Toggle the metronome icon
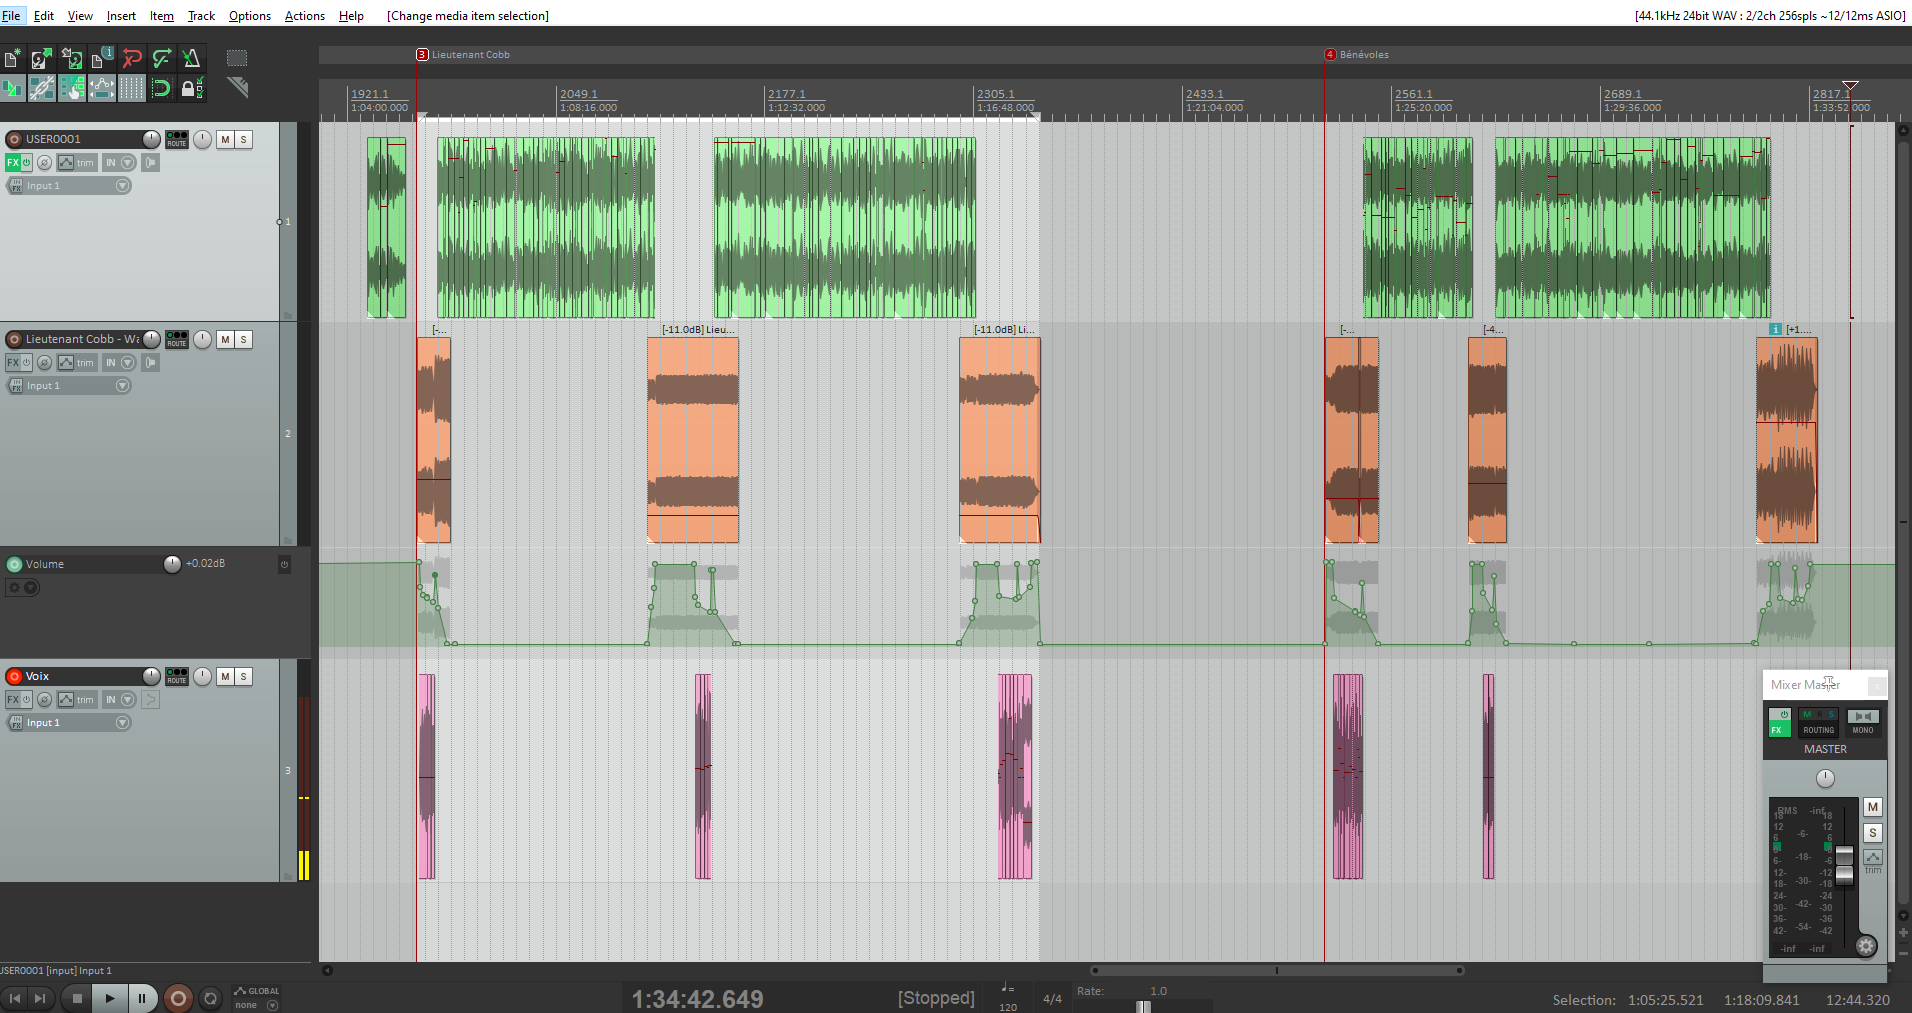The width and height of the screenshot is (1912, 1013). coord(191,58)
